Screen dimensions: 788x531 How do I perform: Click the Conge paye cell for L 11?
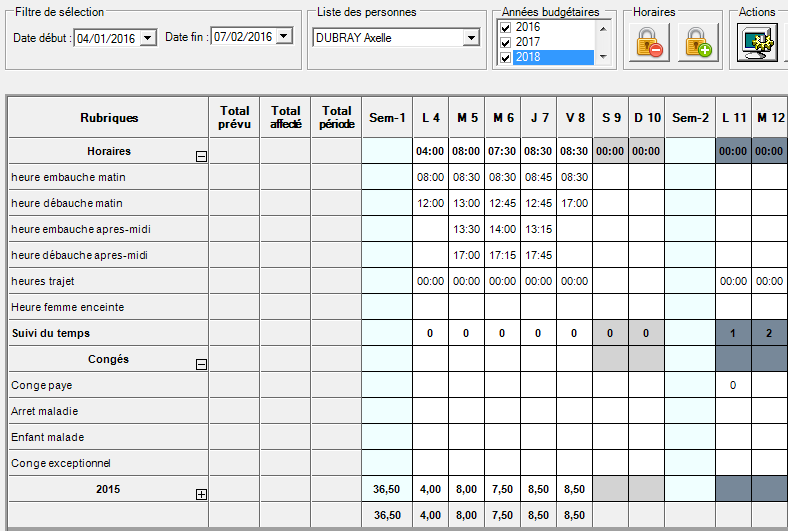pos(733,385)
